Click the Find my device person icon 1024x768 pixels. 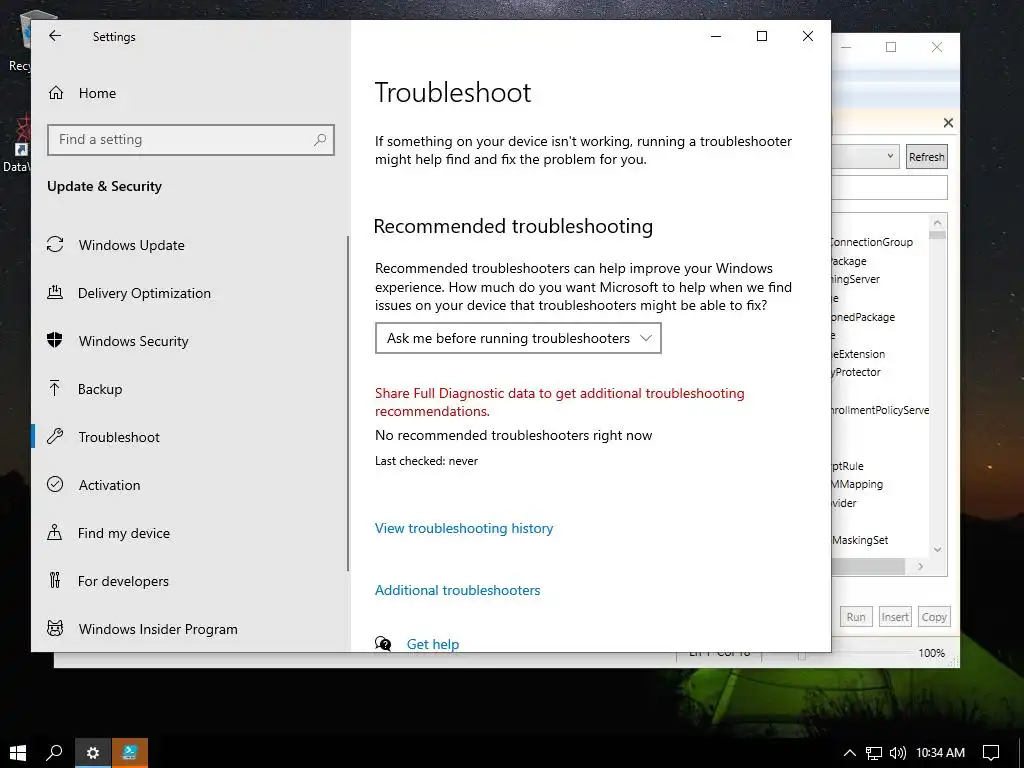[55, 532]
